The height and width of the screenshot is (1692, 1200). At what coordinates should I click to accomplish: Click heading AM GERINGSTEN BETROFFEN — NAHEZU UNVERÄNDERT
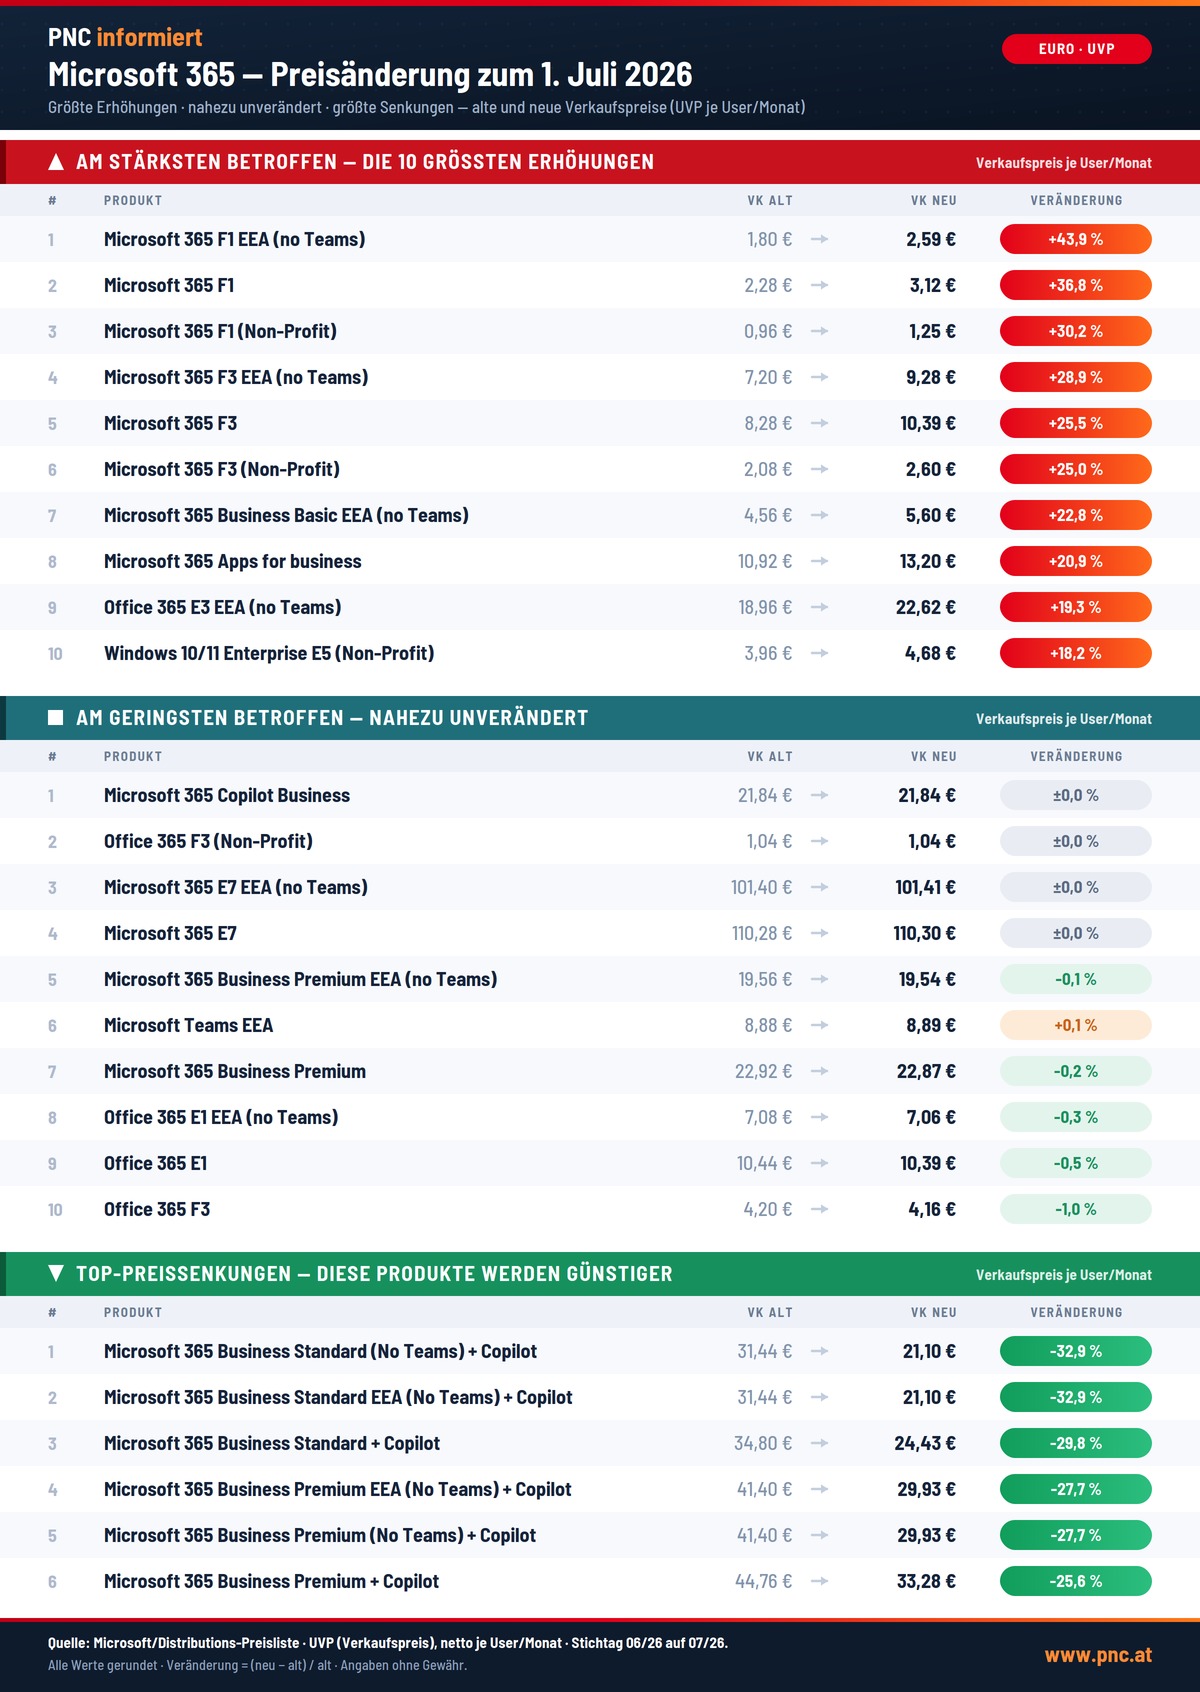tap(332, 718)
